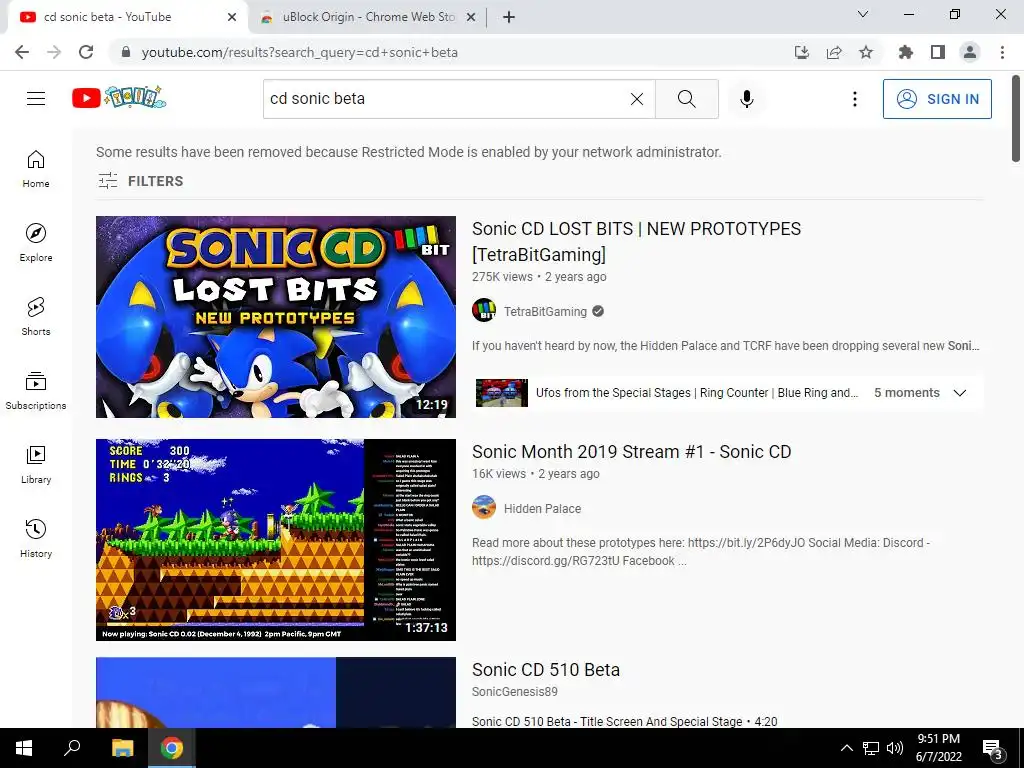This screenshot has height=768, width=1024.
Task: Open the Chrome three-dot menu
Action: point(1002,52)
